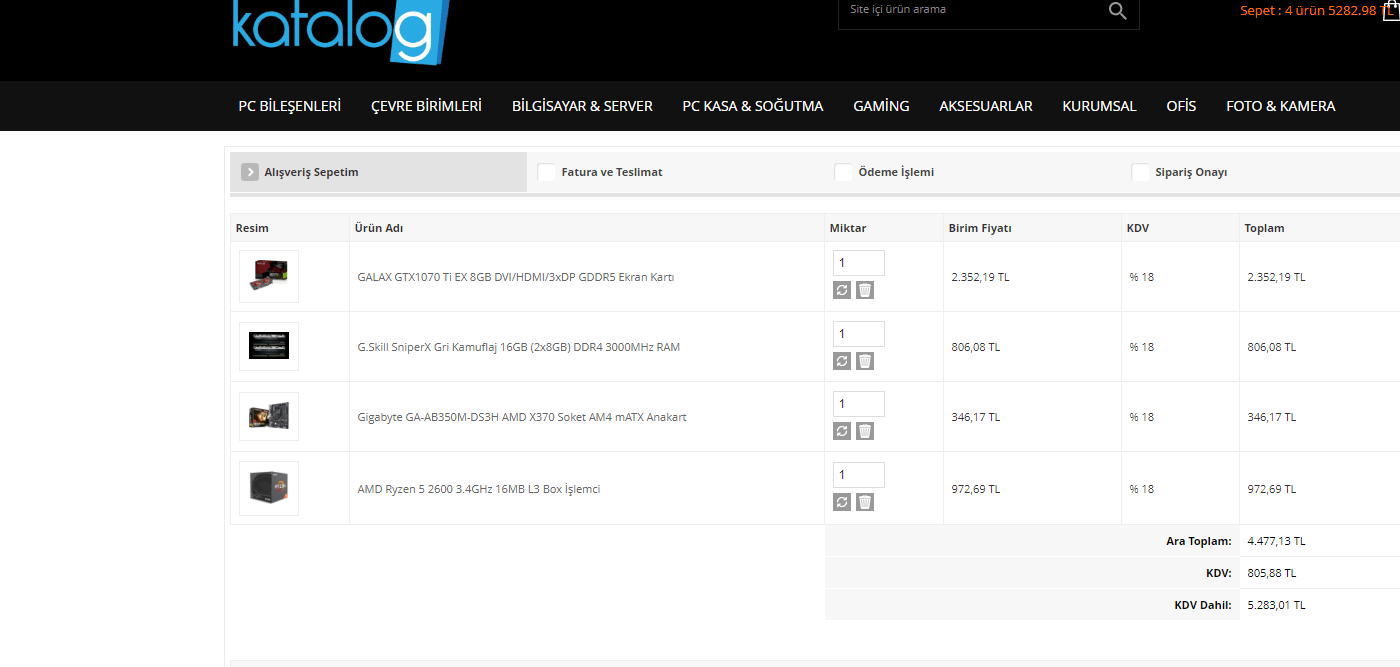1400x667 pixels.
Task: Open PC KASA & SOĞUTMA menu
Action: (x=753, y=106)
